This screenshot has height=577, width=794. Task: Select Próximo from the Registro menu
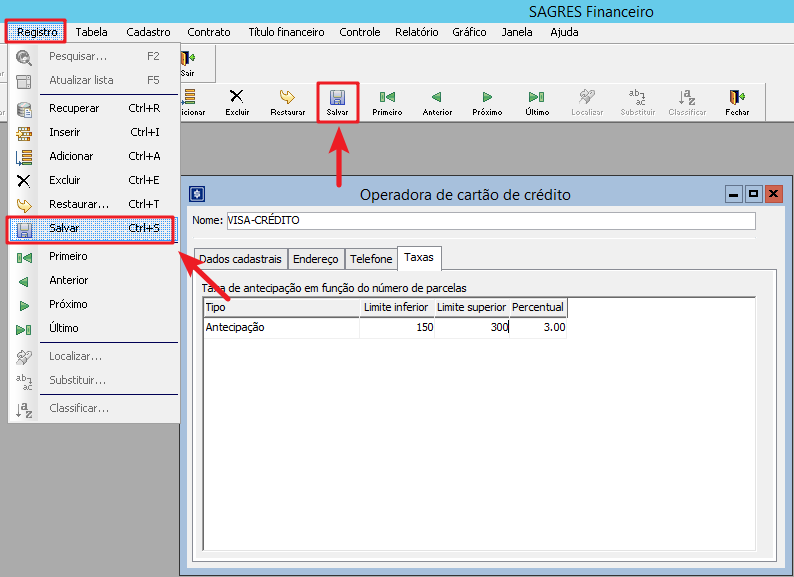point(94,304)
